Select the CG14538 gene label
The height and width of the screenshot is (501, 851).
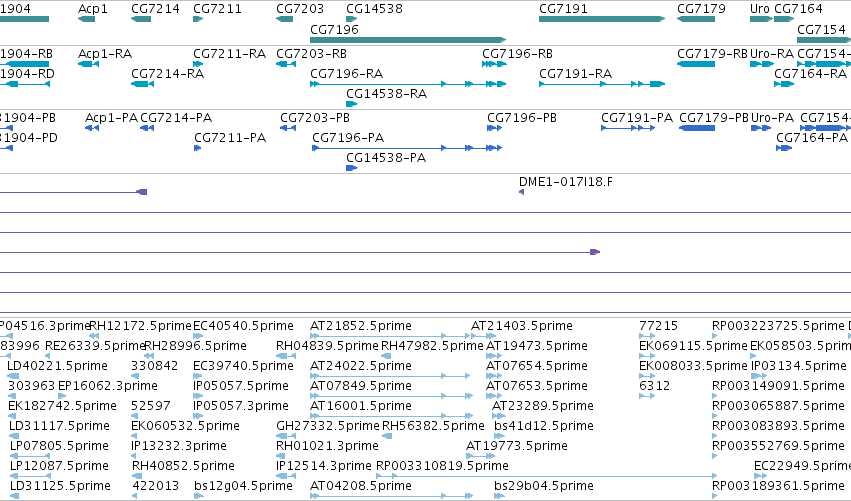pyautogui.click(x=374, y=9)
